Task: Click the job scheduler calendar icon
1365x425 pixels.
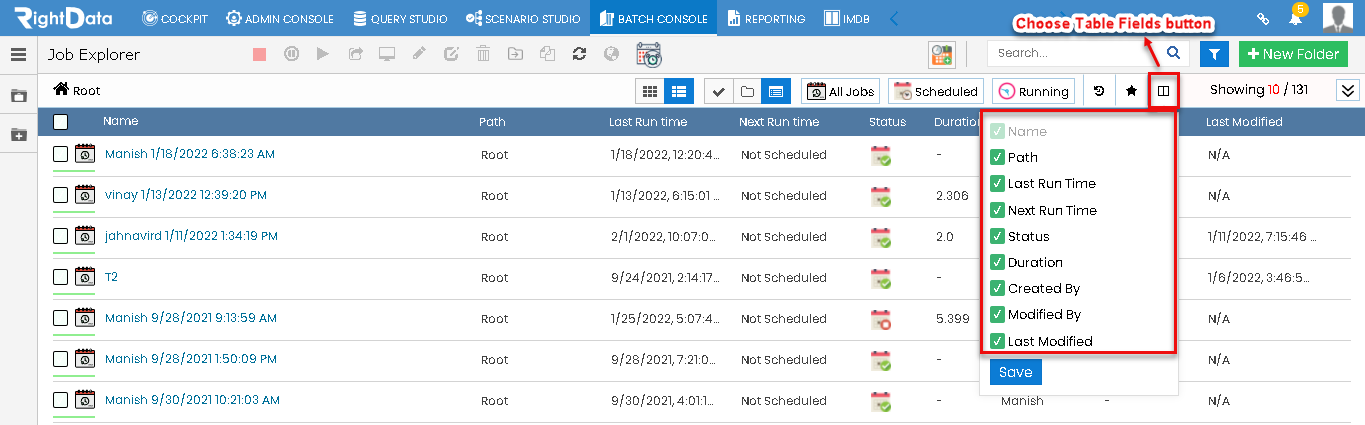Action: 649,54
